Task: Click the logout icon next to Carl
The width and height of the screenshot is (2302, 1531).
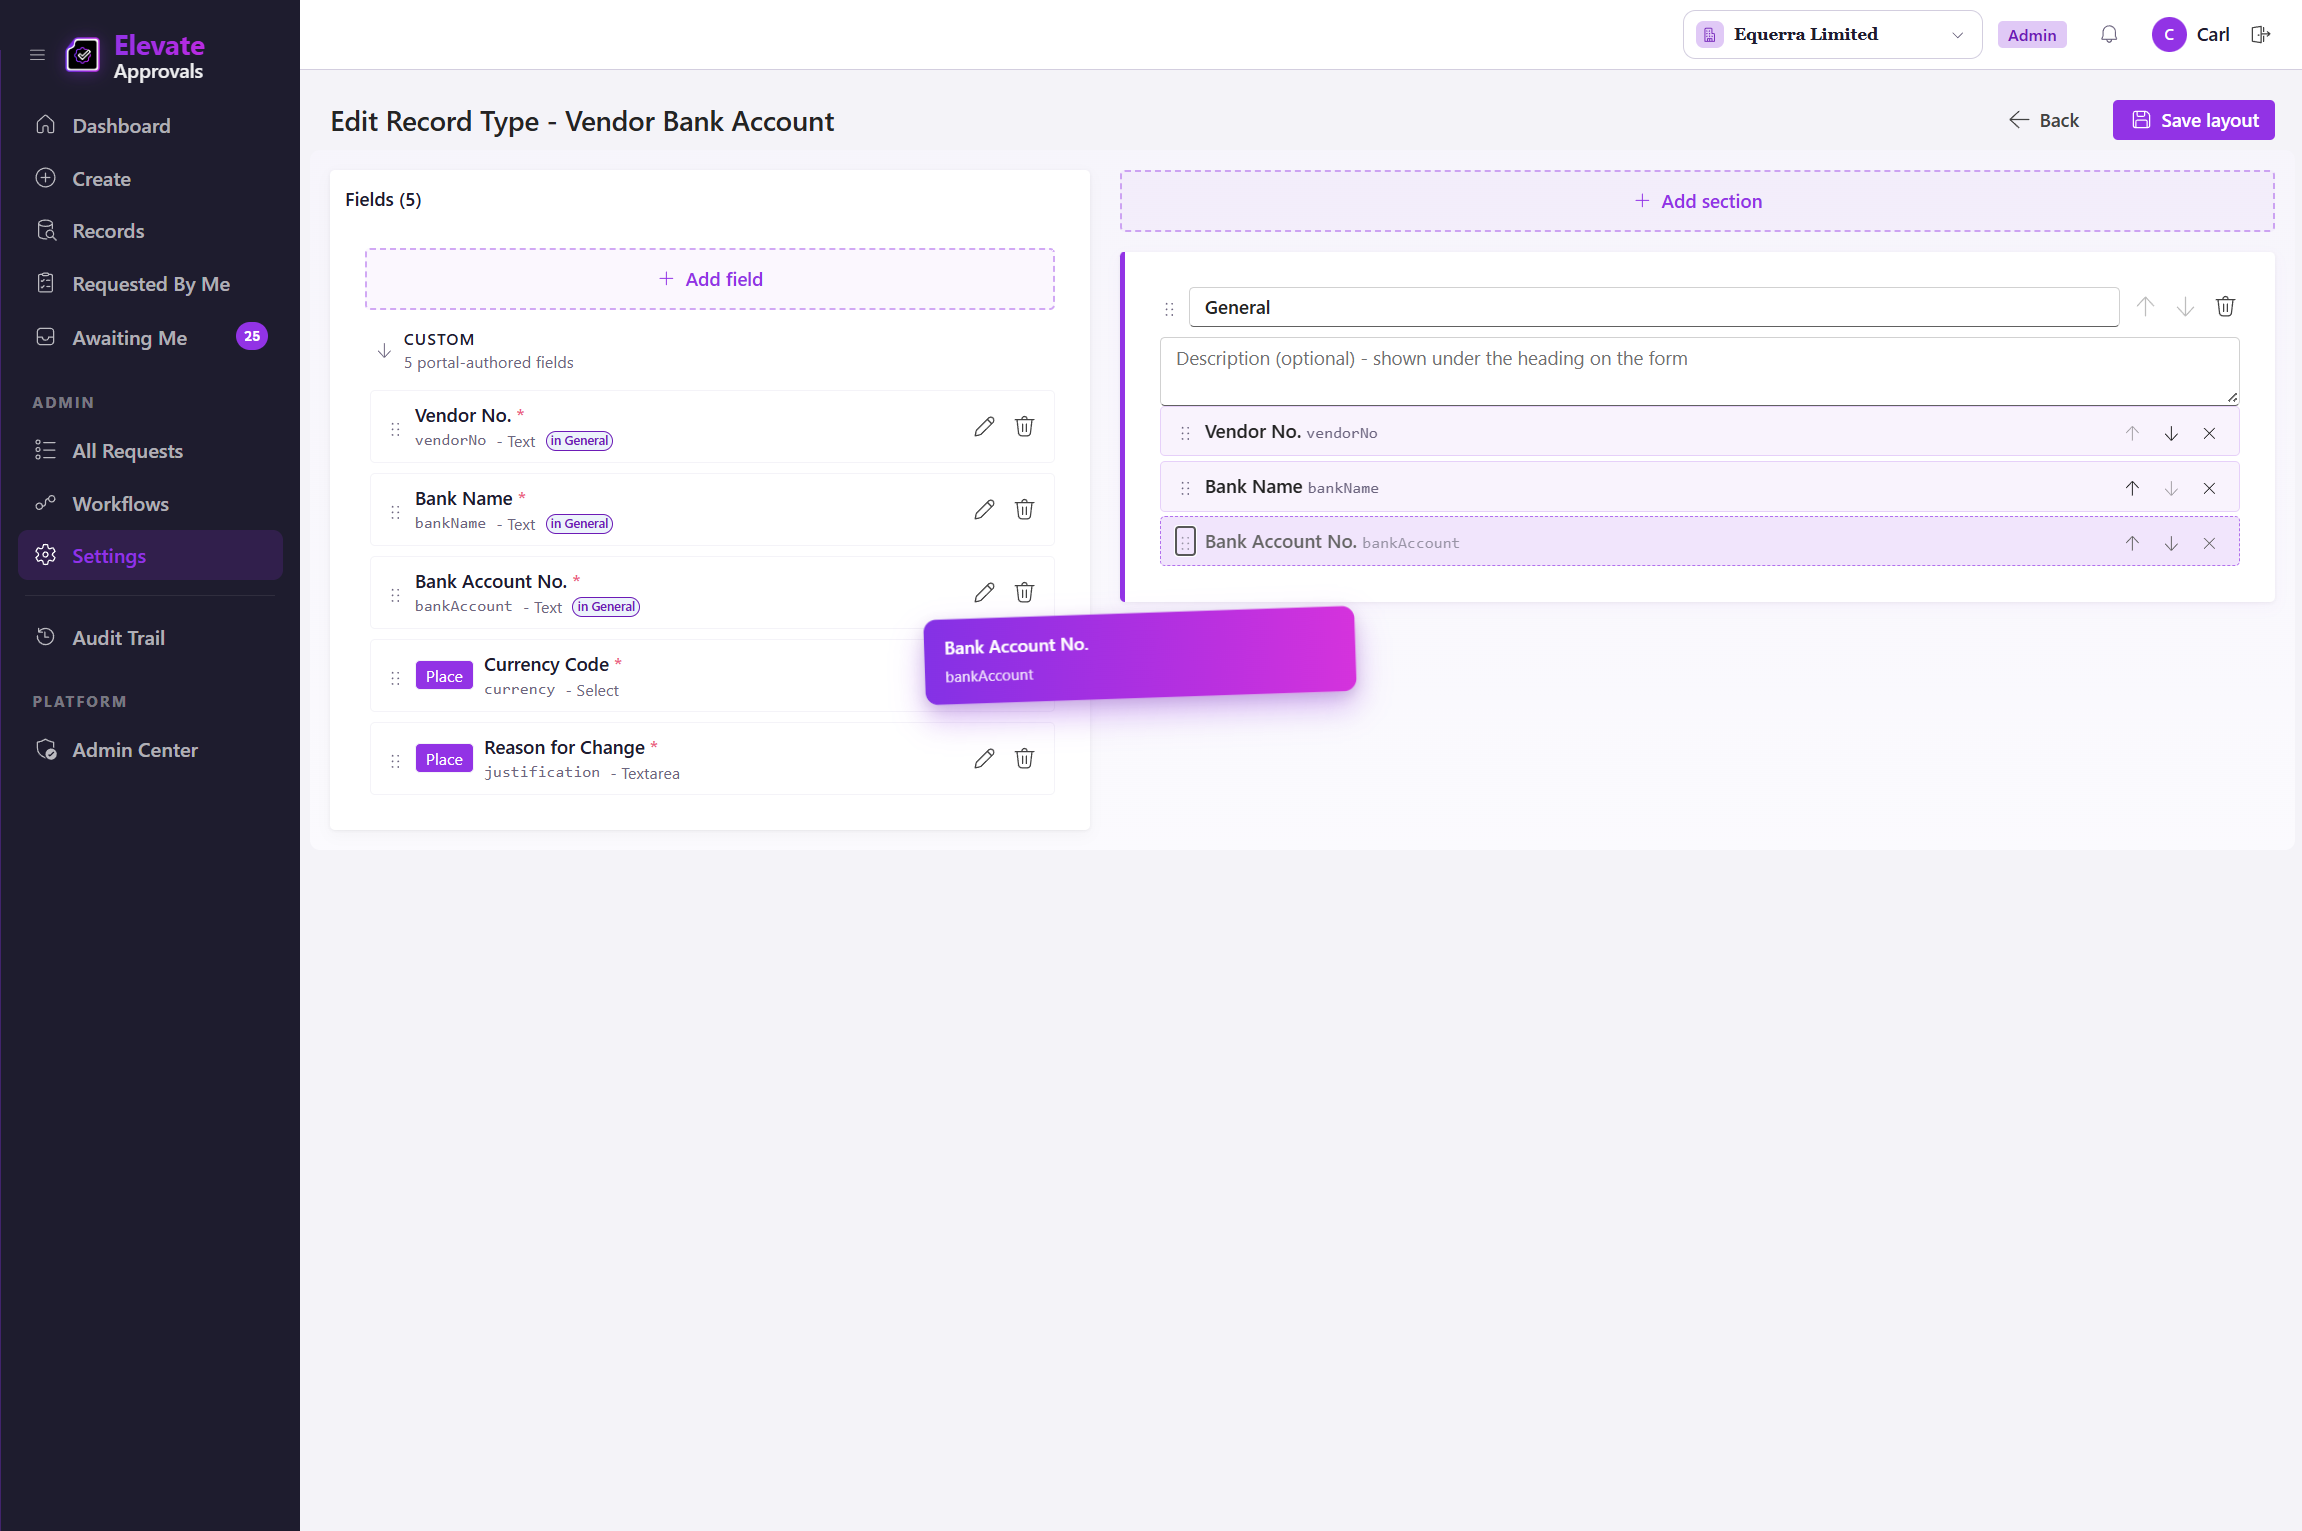Action: click(2260, 35)
